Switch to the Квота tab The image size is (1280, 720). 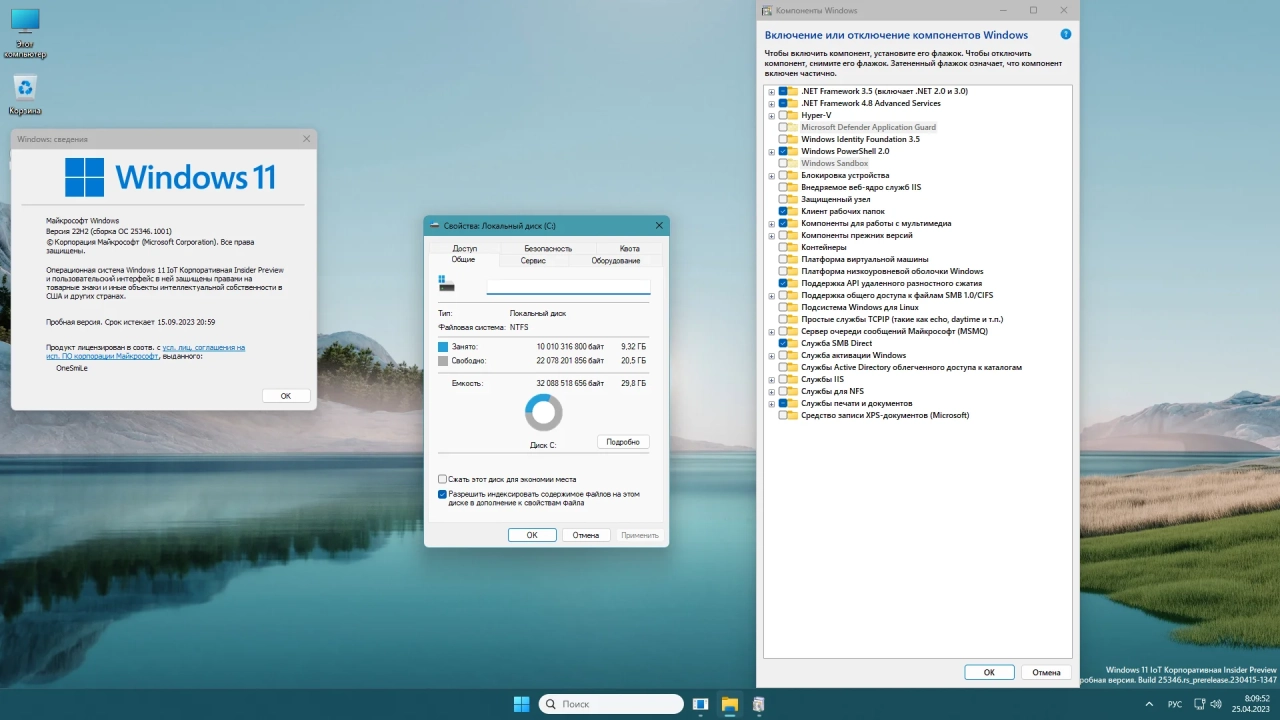(x=629, y=248)
